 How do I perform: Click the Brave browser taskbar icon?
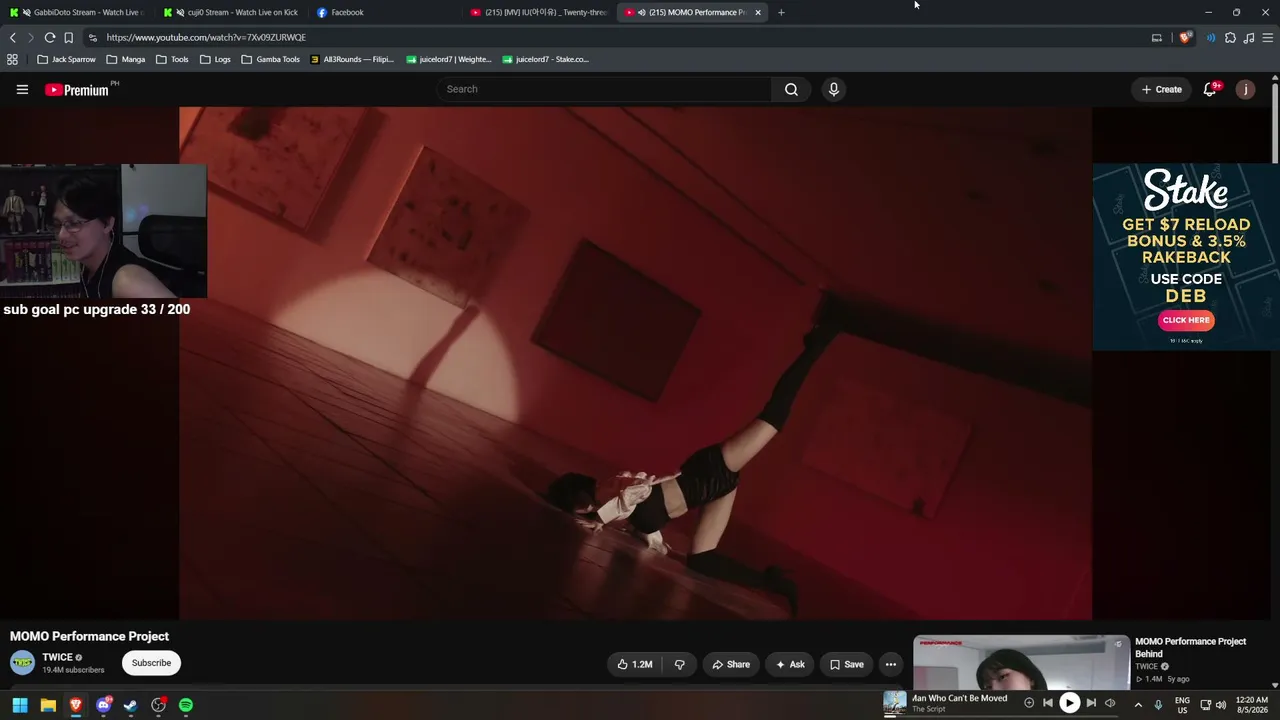point(75,705)
